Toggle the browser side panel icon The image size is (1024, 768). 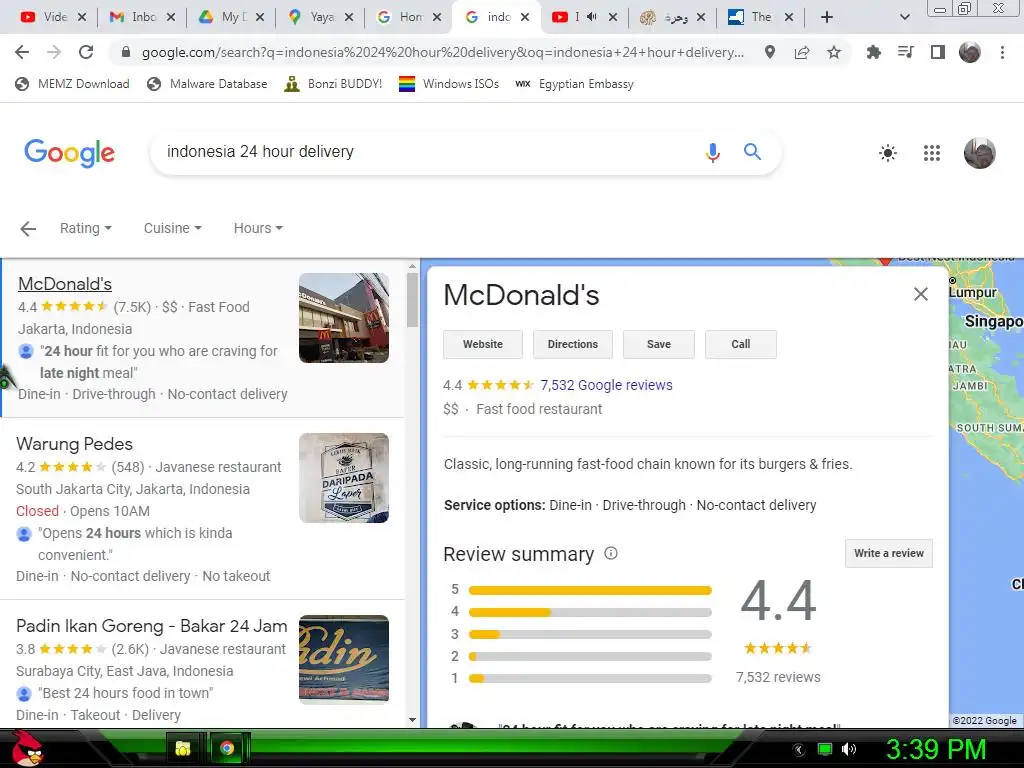point(938,52)
